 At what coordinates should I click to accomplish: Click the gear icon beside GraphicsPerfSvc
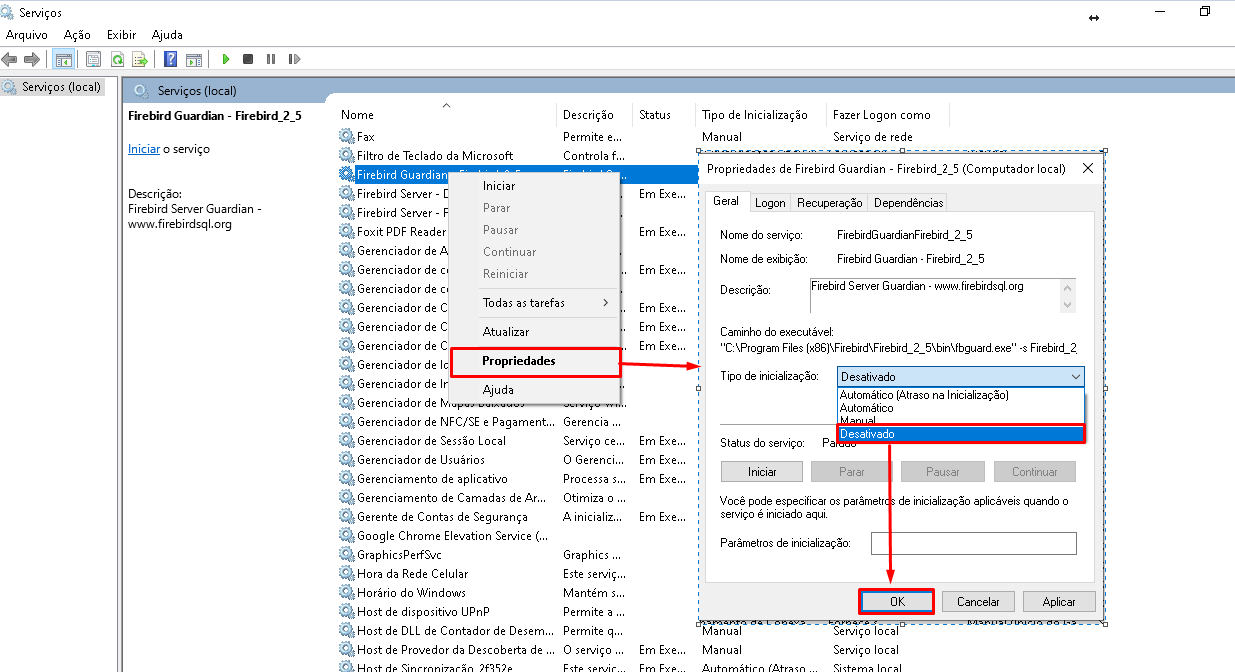(x=347, y=554)
